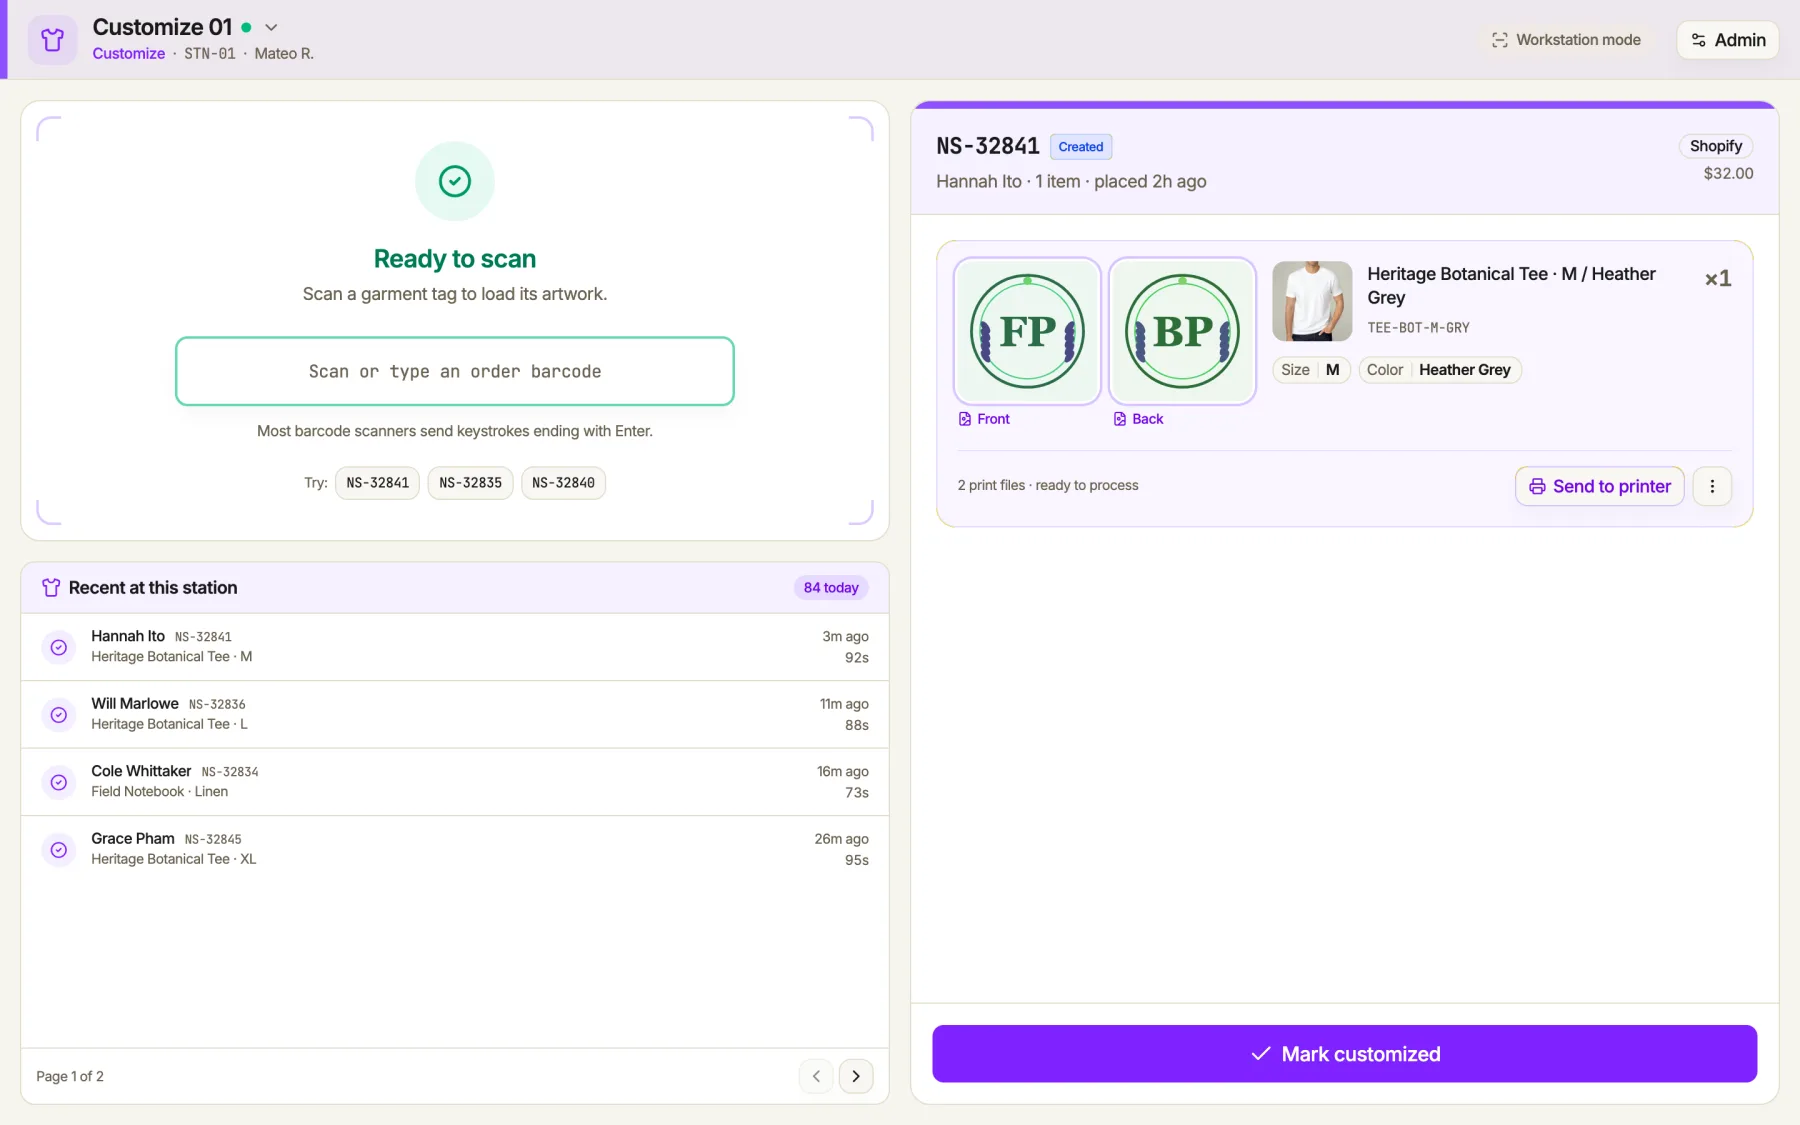Try sample barcode NS-32835 chip
1800x1125 pixels.
tap(470, 483)
